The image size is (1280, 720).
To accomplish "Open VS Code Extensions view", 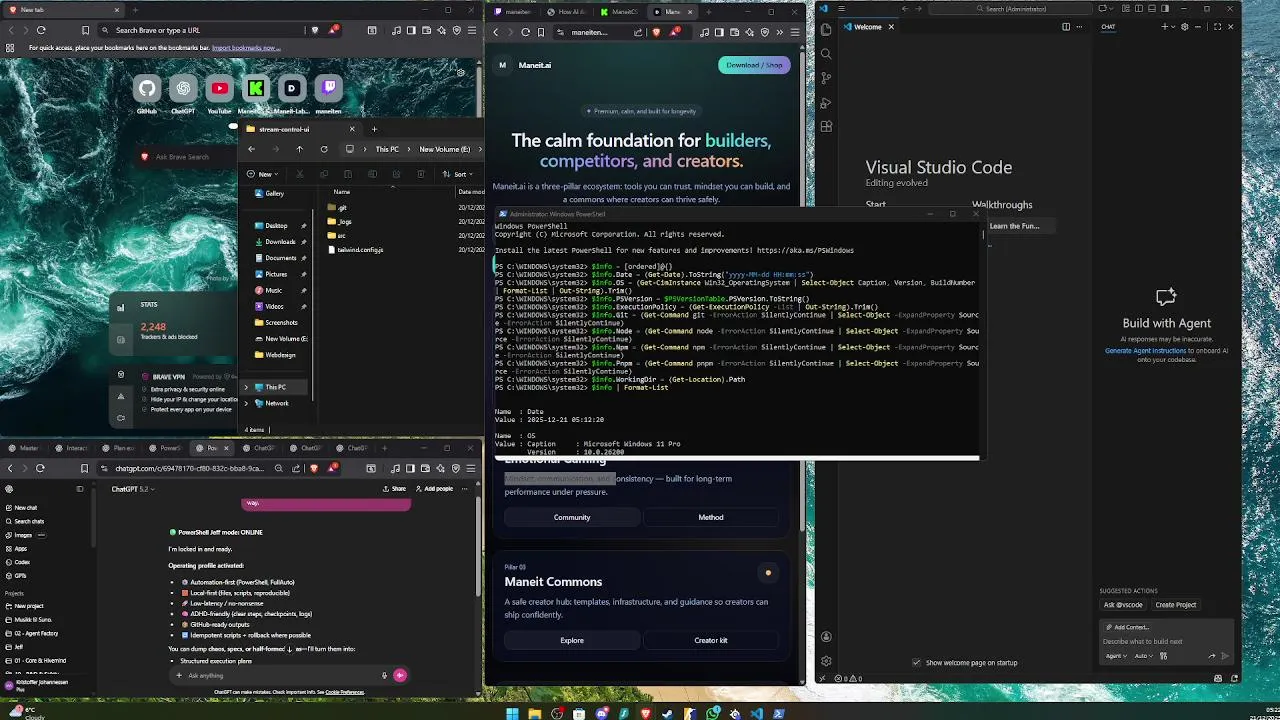I will click(x=826, y=127).
